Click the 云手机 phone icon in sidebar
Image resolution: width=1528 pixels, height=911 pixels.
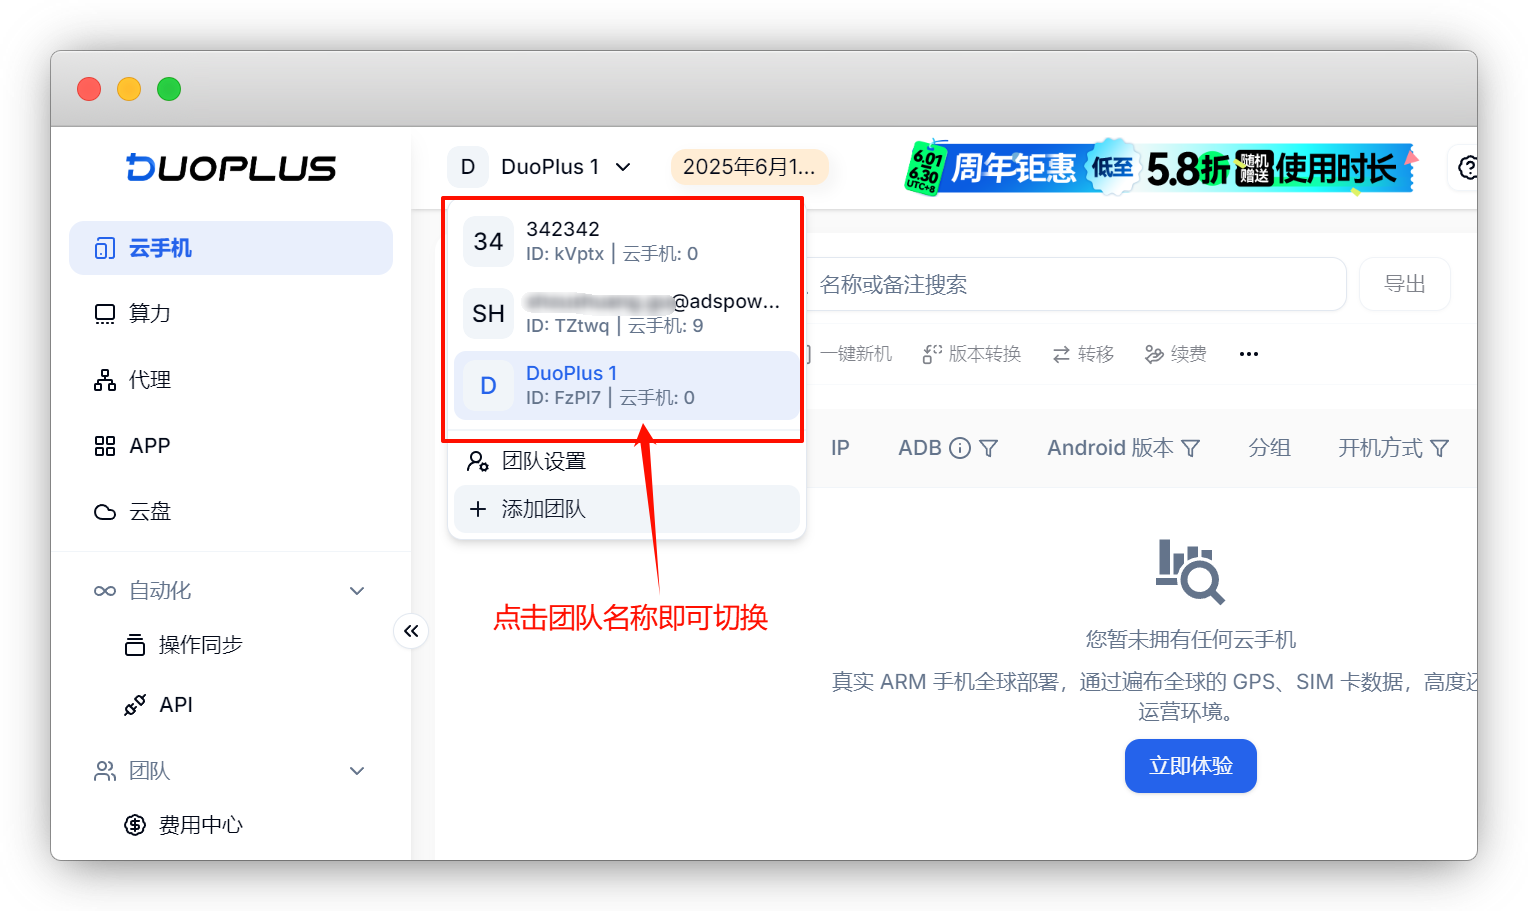tap(105, 248)
